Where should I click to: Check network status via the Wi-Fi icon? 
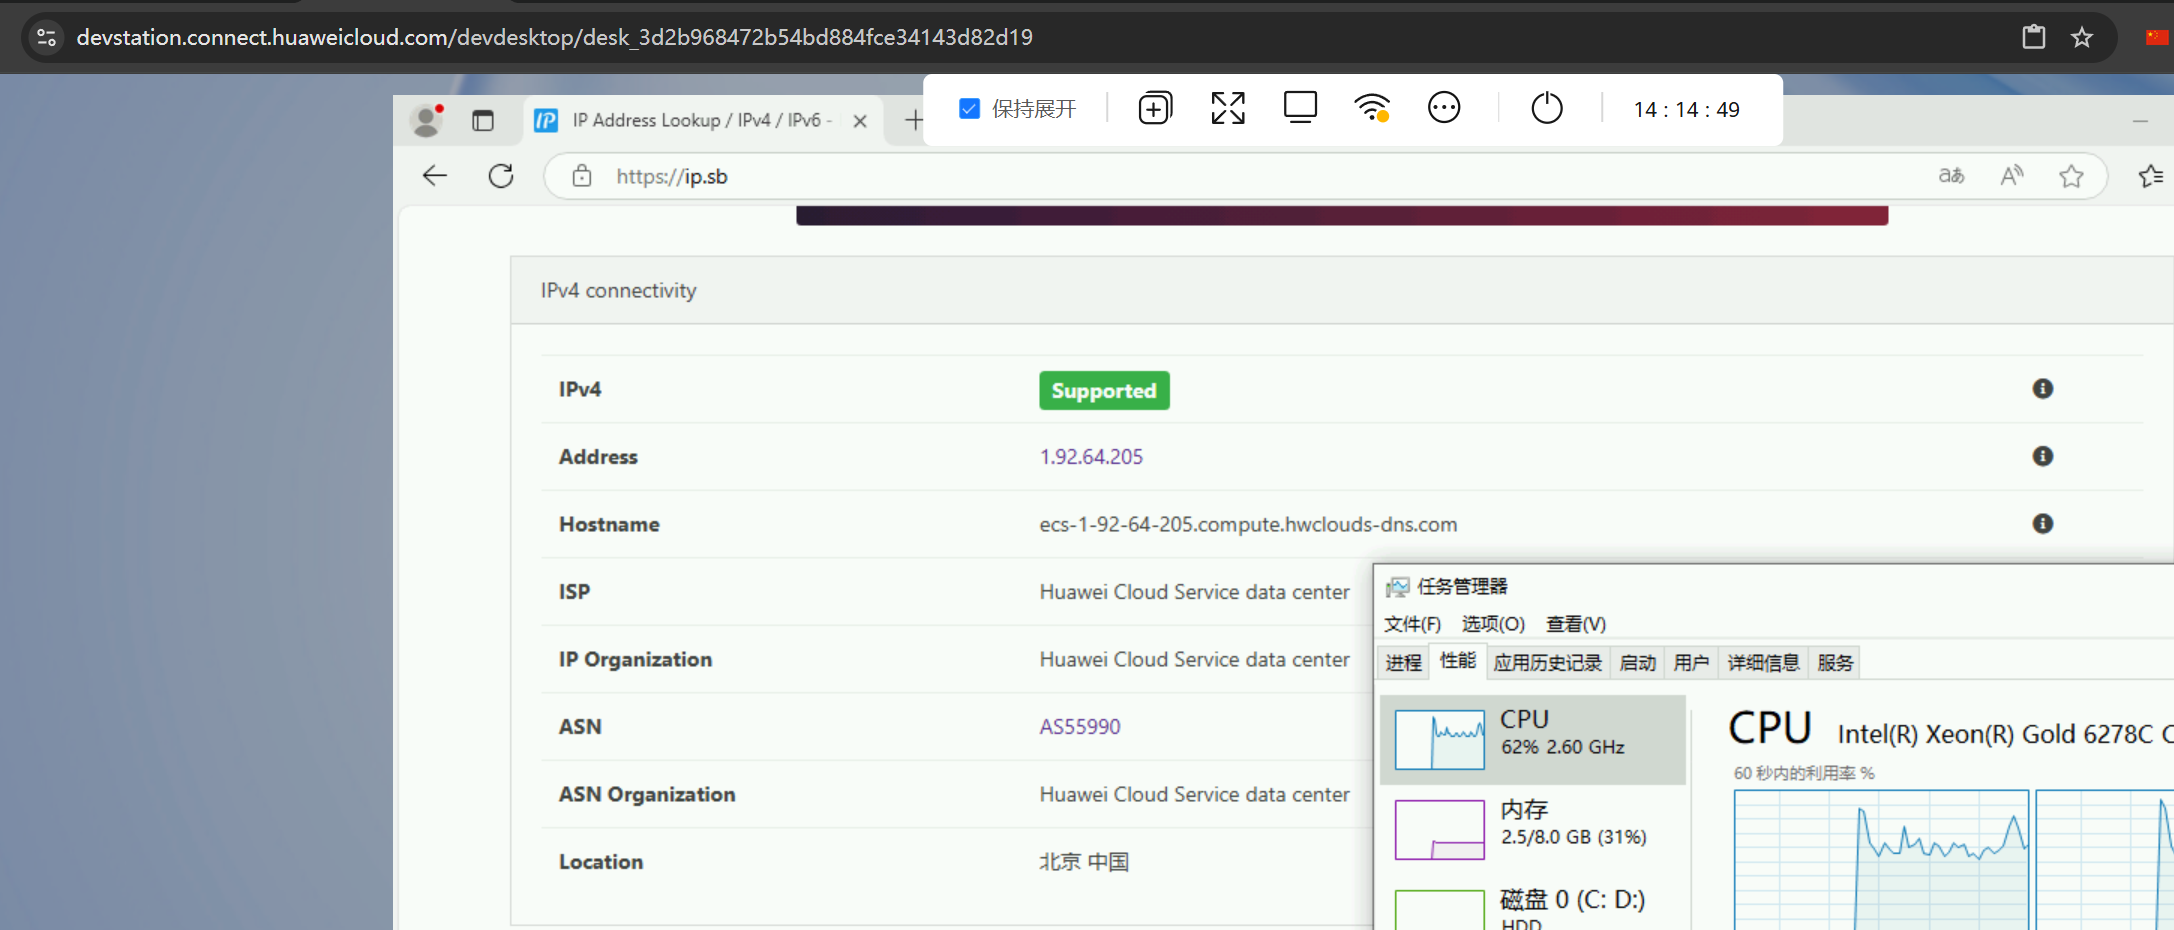[x=1371, y=108]
